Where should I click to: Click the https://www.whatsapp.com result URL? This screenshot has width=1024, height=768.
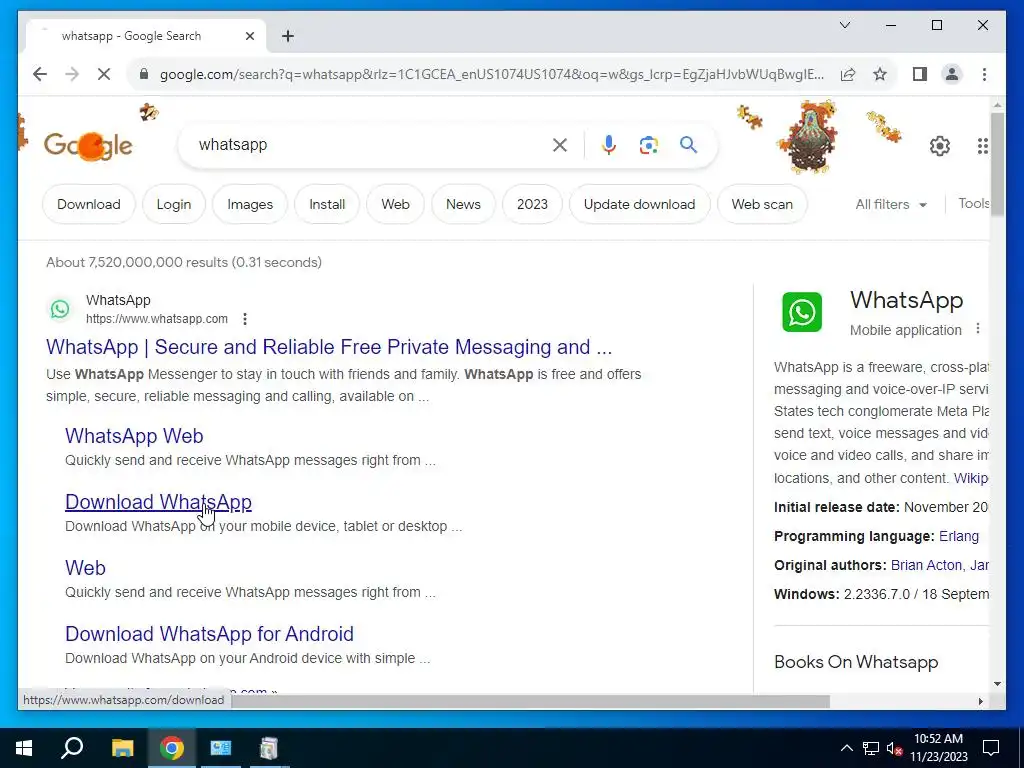click(x=157, y=319)
